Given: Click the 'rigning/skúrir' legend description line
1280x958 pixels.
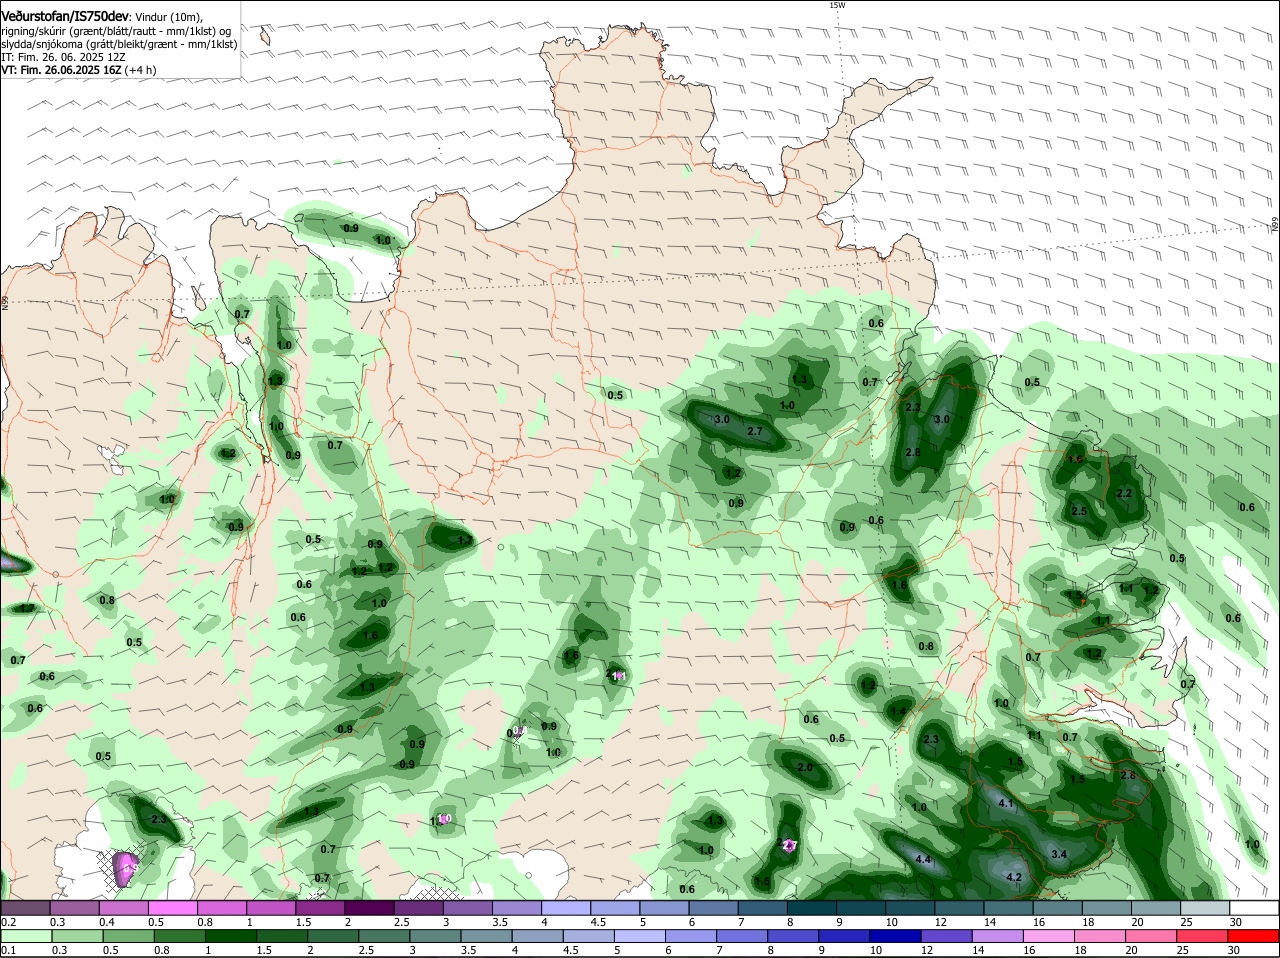Looking at the screenshot, I should pyautogui.click(x=115, y=31).
